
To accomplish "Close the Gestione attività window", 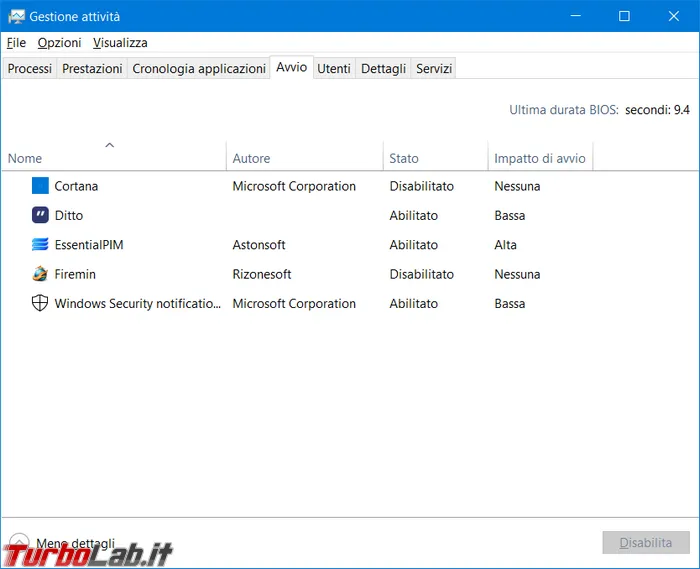I will coord(674,16).
